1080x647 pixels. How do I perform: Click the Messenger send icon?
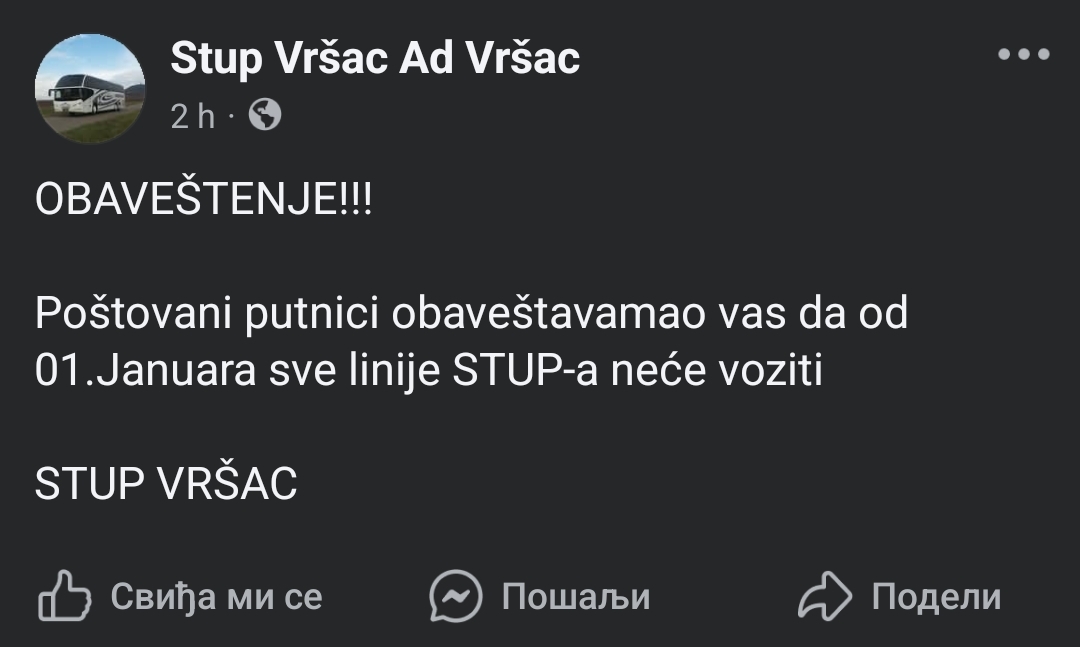point(456,597)
